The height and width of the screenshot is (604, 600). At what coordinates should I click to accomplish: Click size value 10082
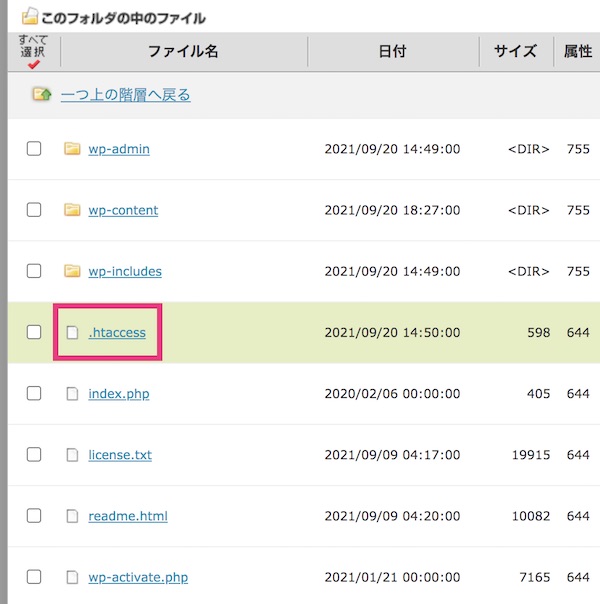(x=531, y=517)
